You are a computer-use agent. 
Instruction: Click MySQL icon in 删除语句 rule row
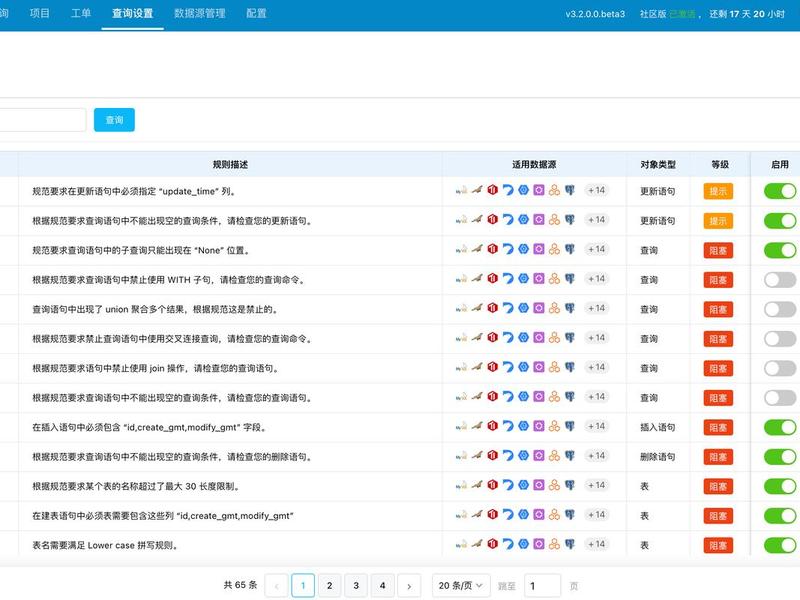point(461,456)
